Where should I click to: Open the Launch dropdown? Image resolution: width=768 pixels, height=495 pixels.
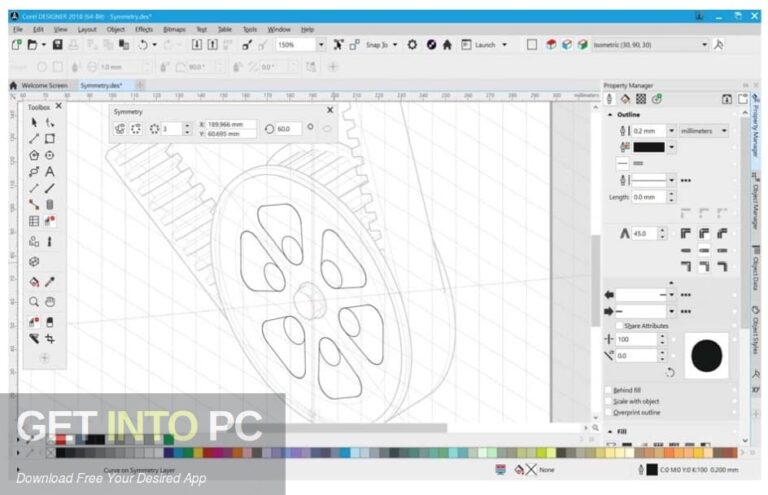click(x=504, y=45)
